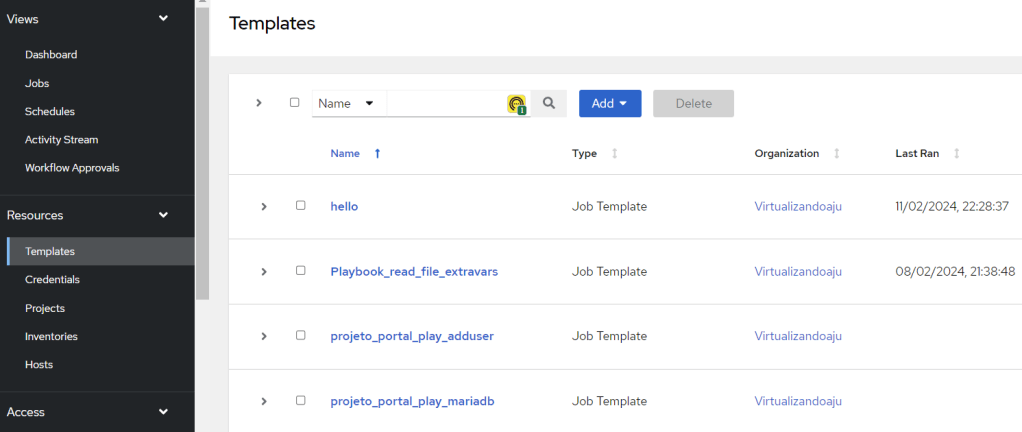
Task: Open the Name filter dropdown
Action: click(348, 103)
